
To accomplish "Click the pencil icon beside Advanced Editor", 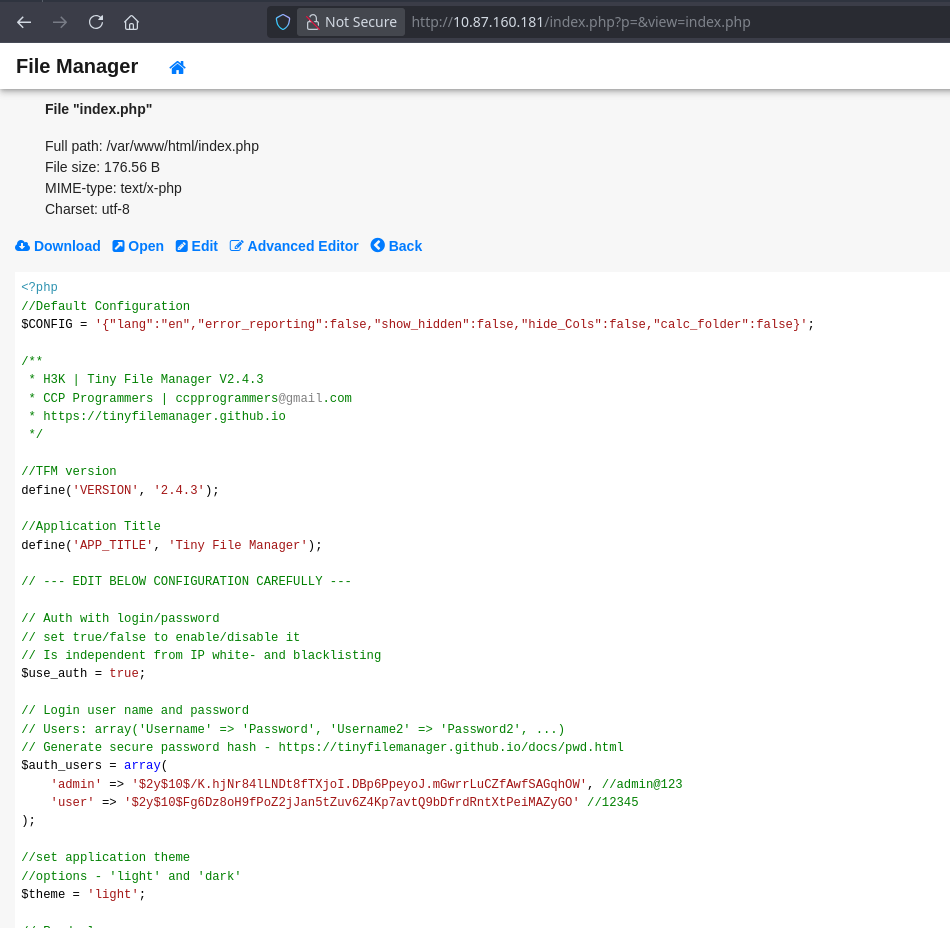I will [x=237, y=246].
